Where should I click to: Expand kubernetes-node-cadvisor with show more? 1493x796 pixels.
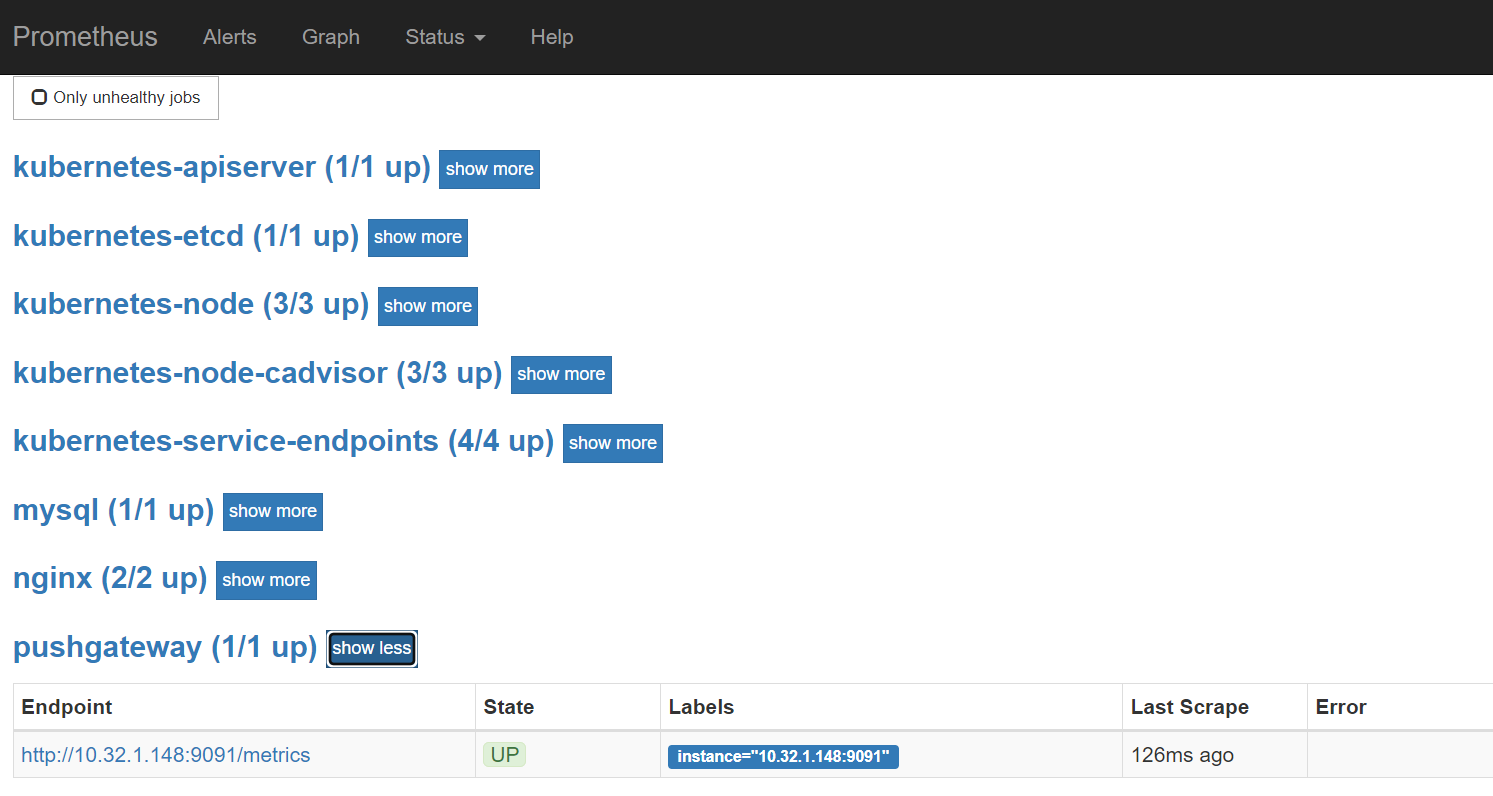pyautogui.click(x=561, y=374)
